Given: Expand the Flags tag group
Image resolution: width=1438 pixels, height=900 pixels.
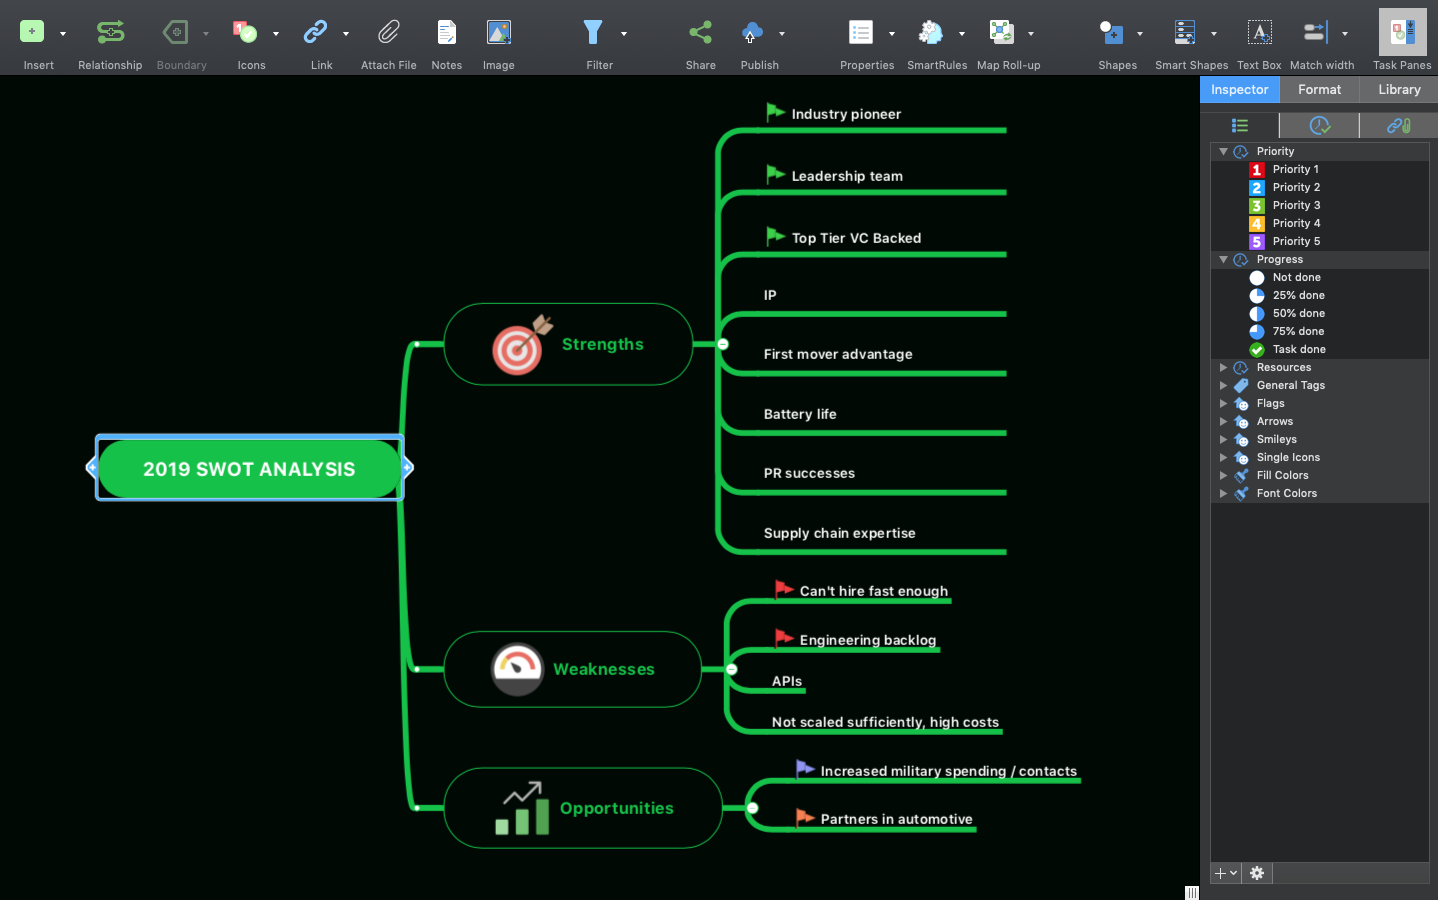Looking at the screenshot, I should click(1223, 403).
